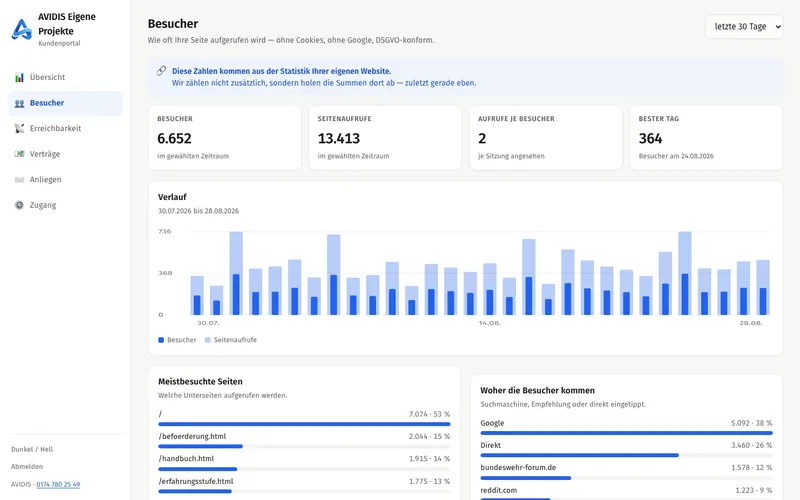Click the Google referrer row
The height and width of the screenshot is (500, 800).
coord(626,428)
